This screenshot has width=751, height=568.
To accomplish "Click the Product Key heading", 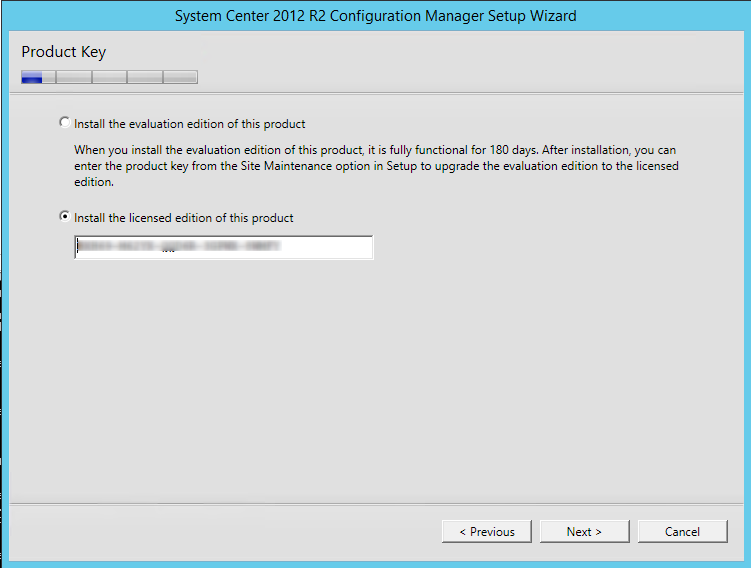I will [64, 52].
